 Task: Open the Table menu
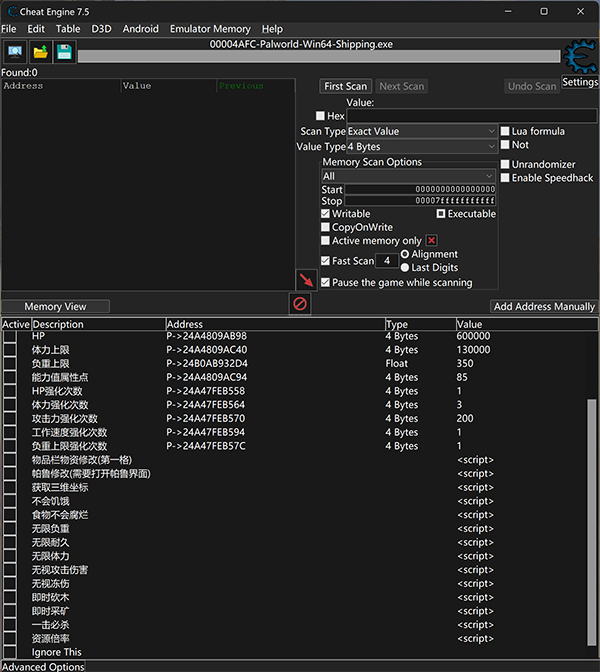point(68,29)
